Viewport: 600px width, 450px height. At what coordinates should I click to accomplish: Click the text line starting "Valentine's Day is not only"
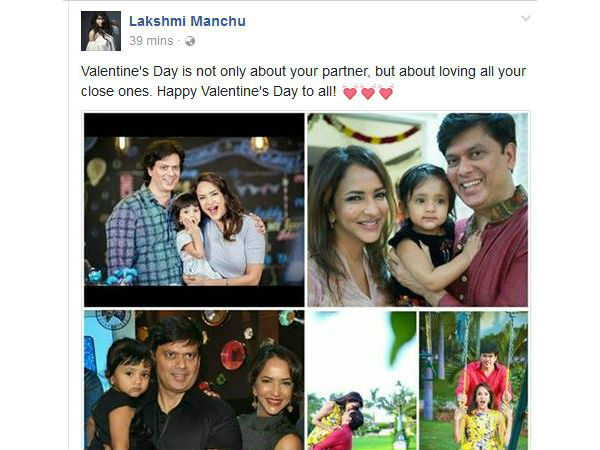click(x=303, y=72)
